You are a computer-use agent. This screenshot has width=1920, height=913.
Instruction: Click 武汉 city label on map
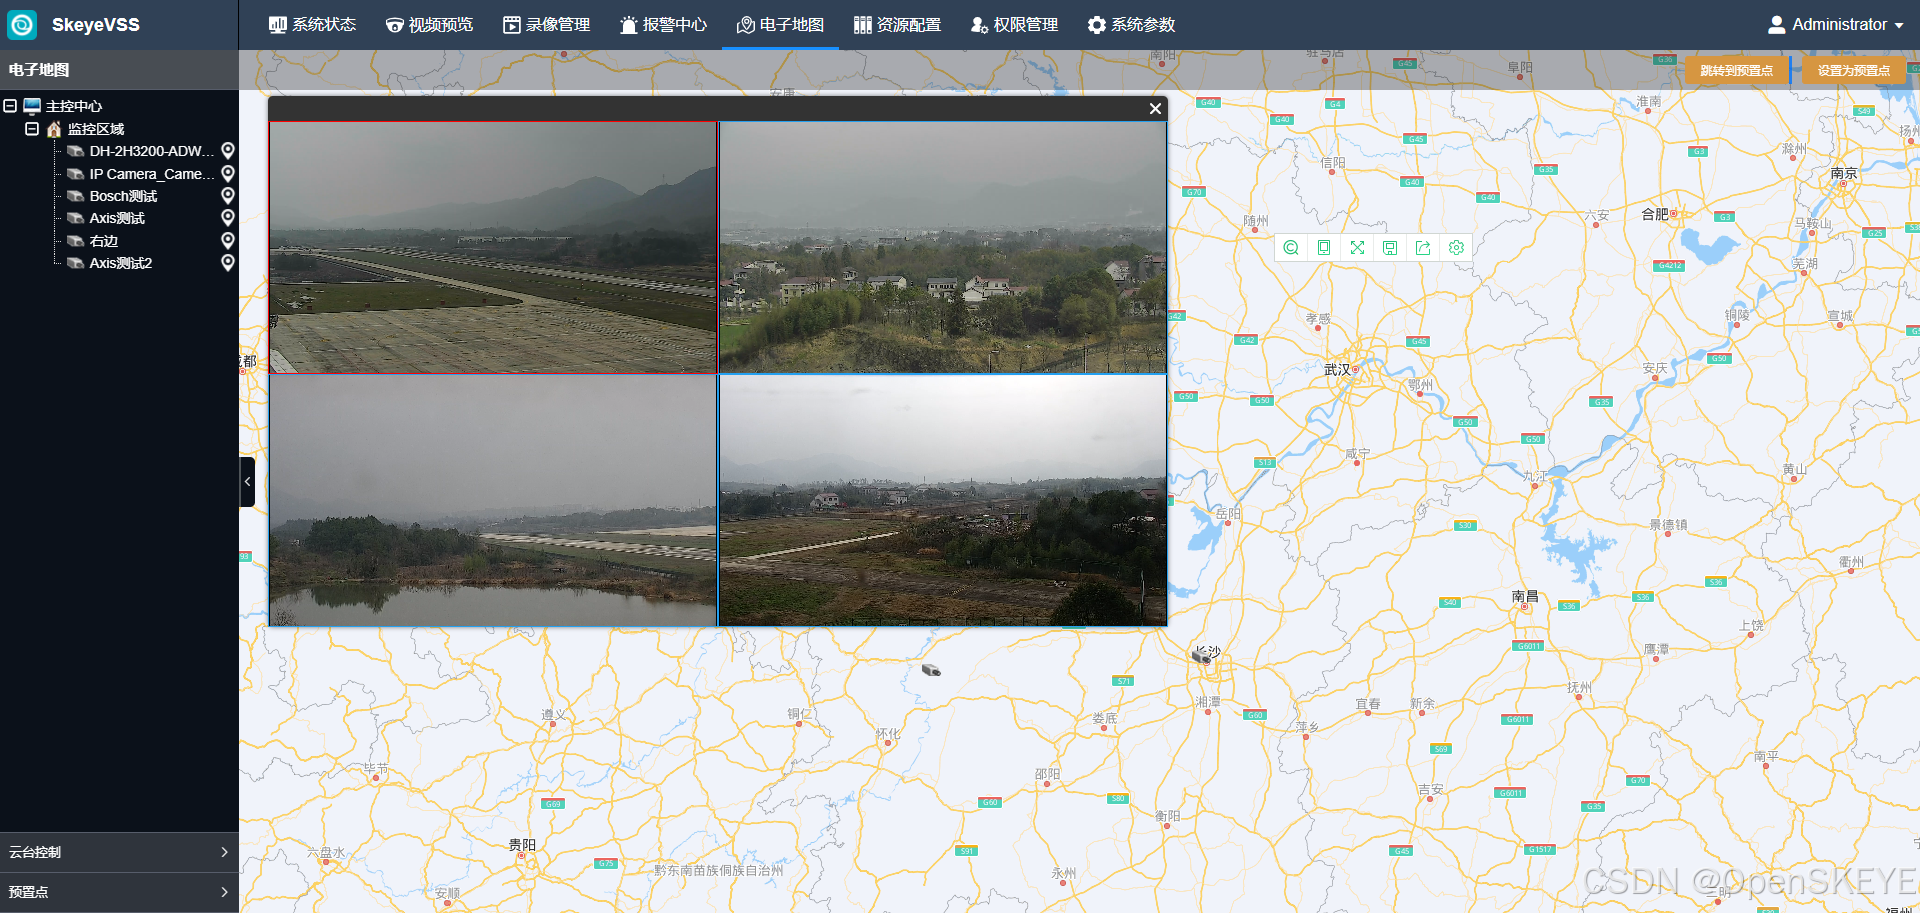tap(1337, 370)
